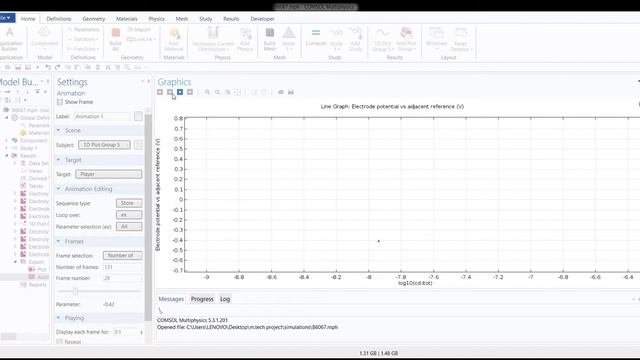Open the 1D Plot Group 5 ribbon dropdown
Viewport: 640px width, 360px height.
(x=382, y=39)
